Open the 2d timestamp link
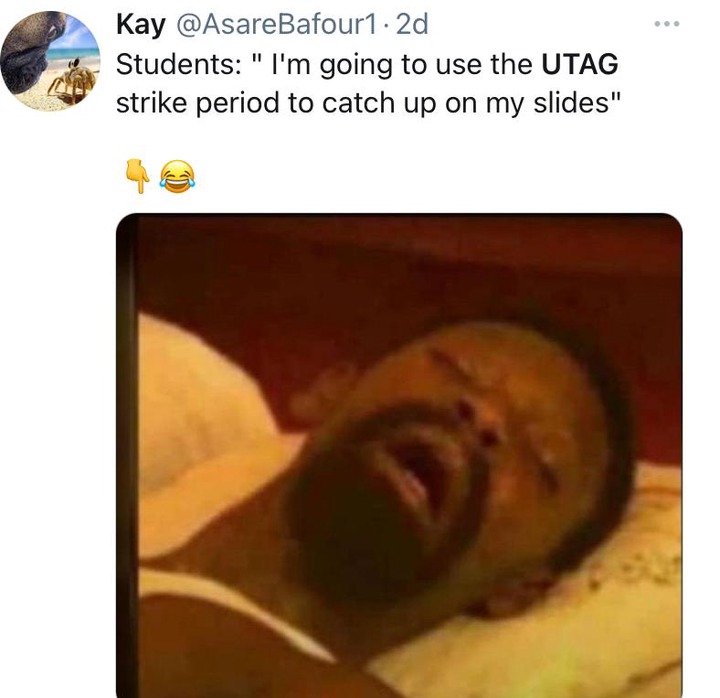Image resolution: width=720 pixels, height=698 pixels. coord(411,24)
